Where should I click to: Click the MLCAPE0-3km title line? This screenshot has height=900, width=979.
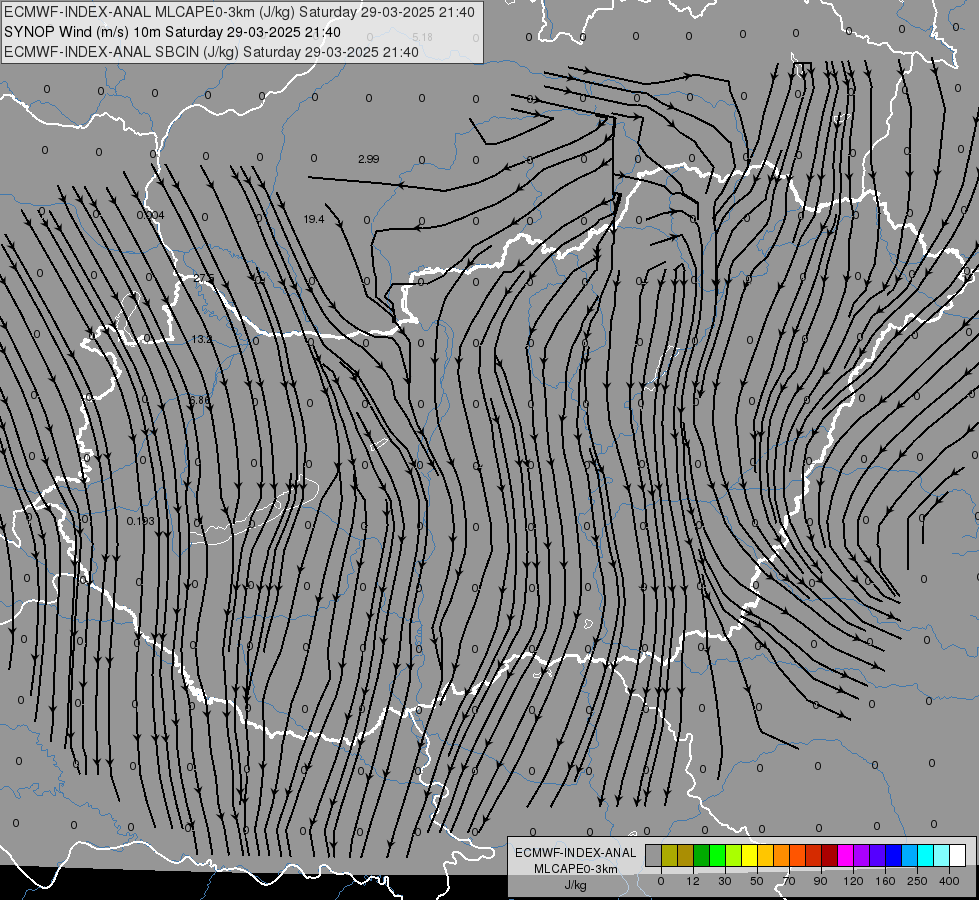point(239,12)
